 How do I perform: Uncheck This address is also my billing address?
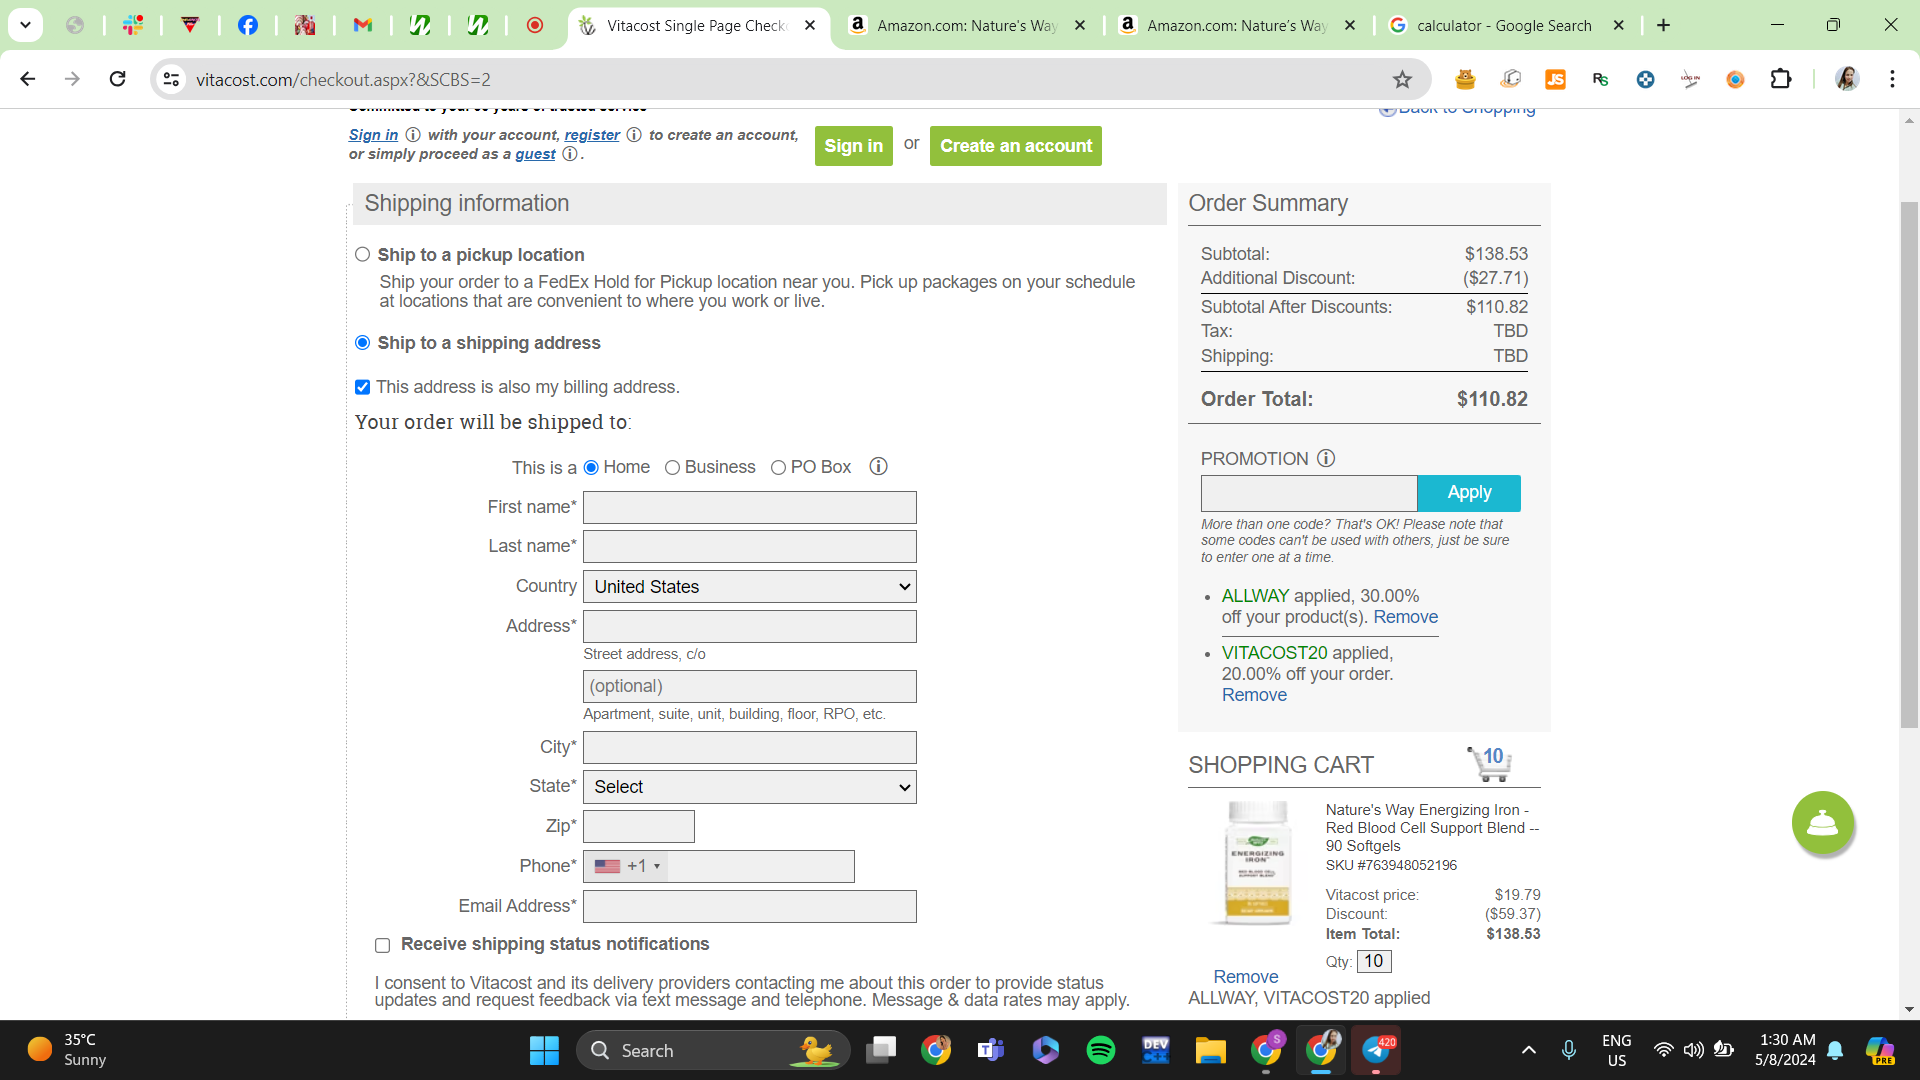362,387
